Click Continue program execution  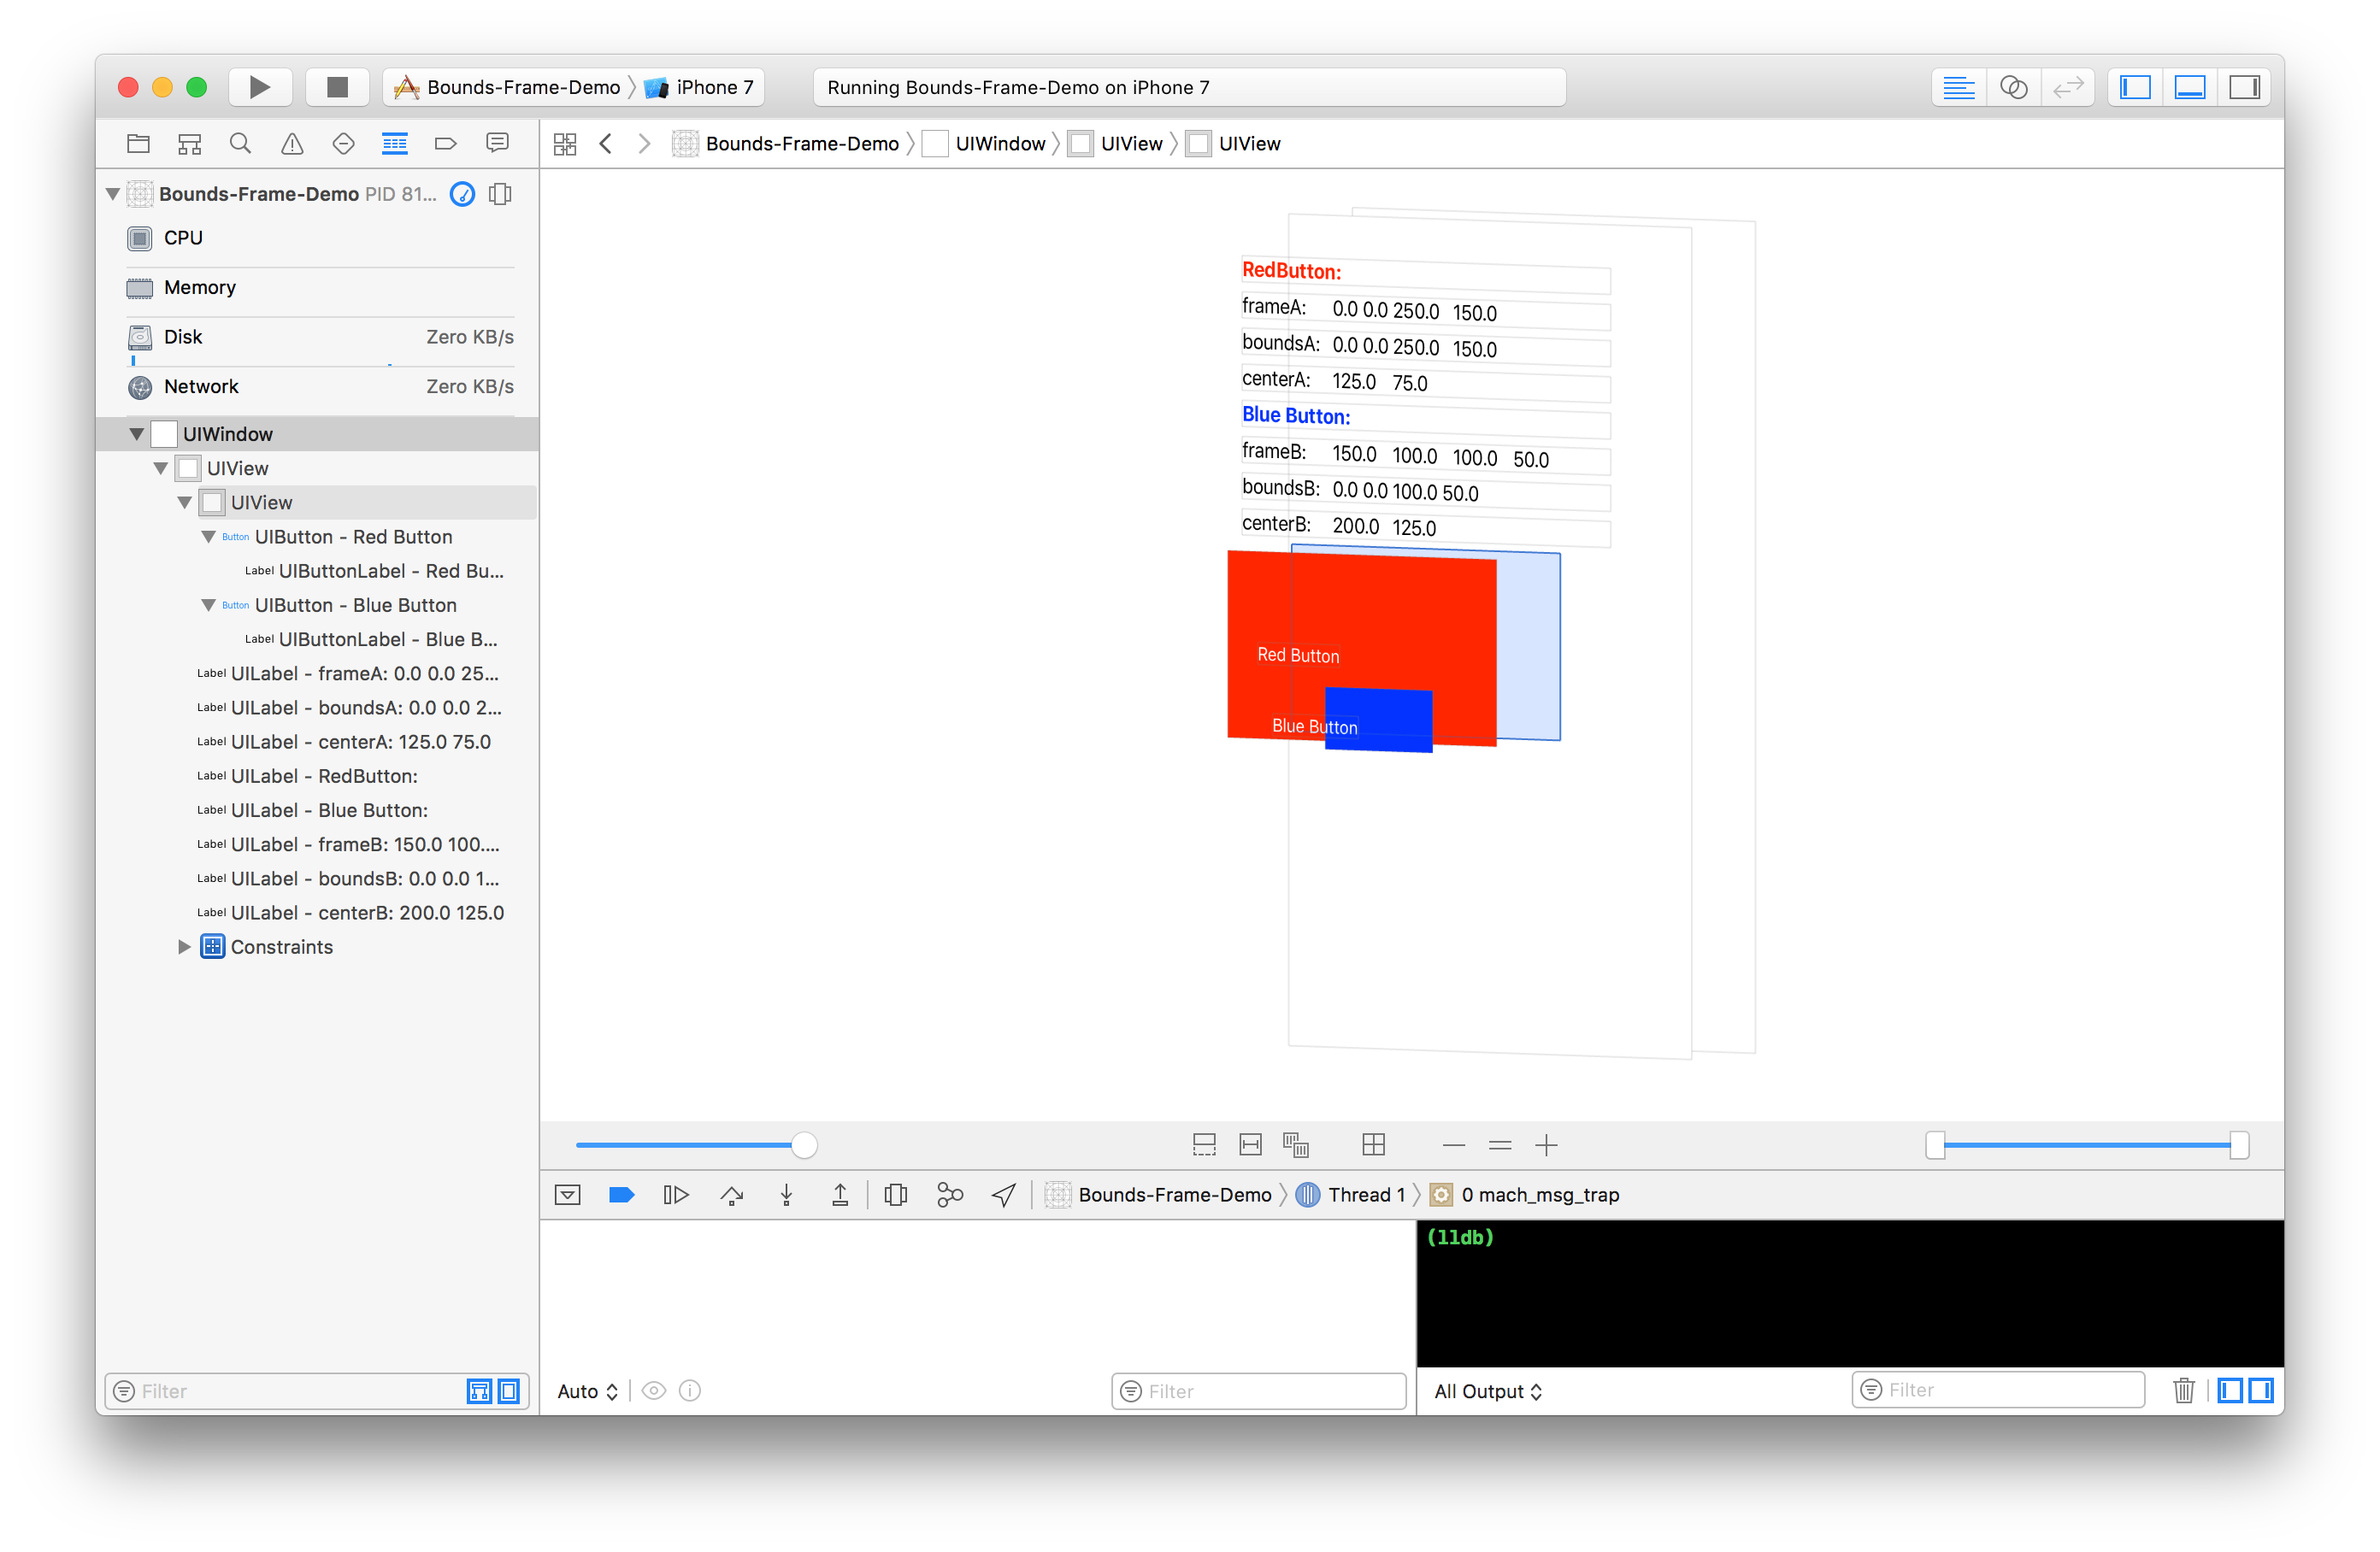pos(676,1195)
